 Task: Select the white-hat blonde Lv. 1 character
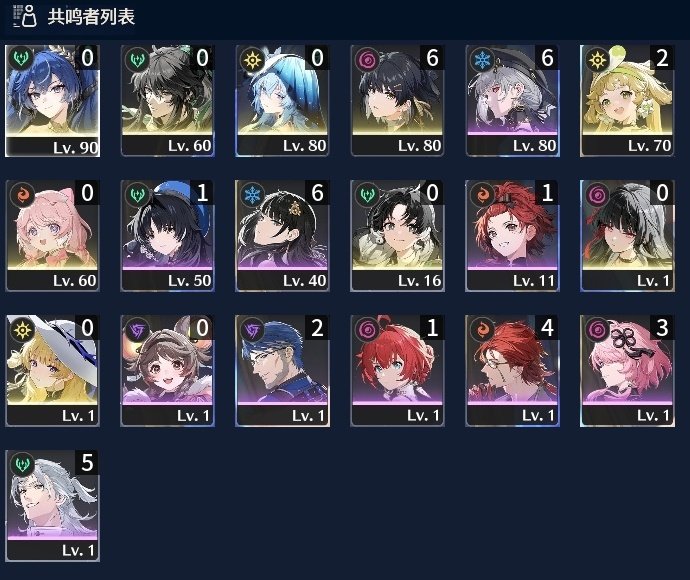pos(52,371)
